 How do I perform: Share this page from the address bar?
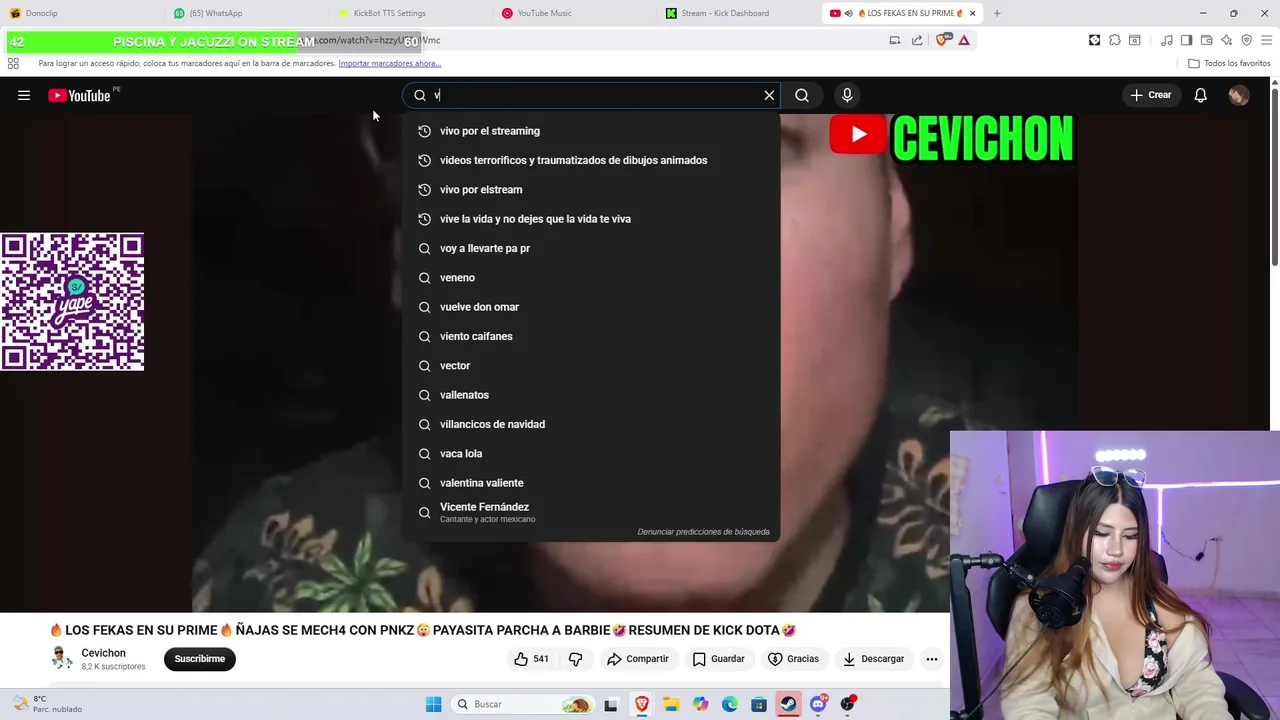pyautogui.click(x=917, y=40)
